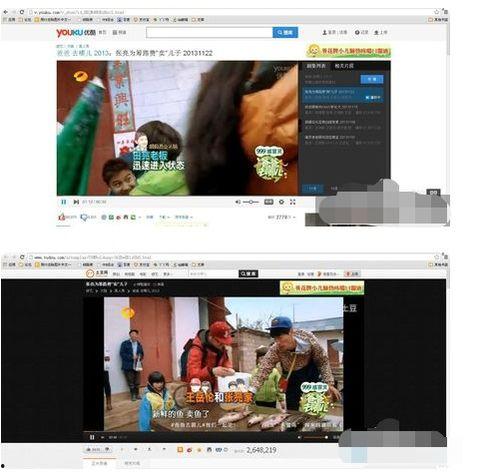Focus the Youku search input box
Viewport: 500px width, 472px height.
209,32
